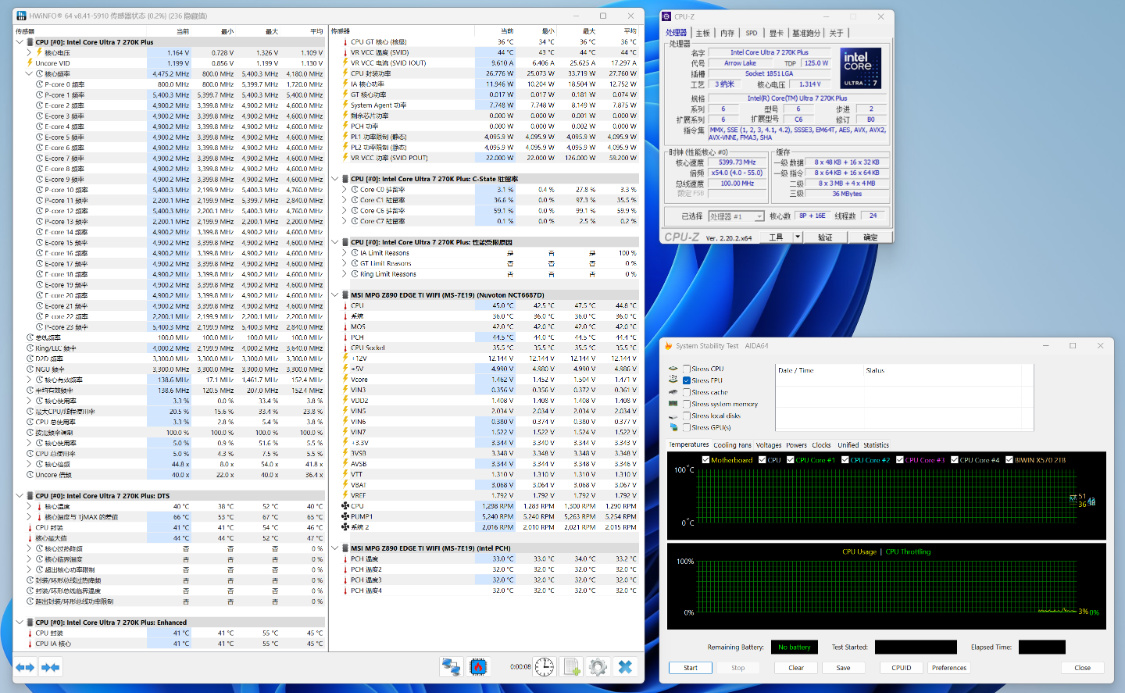Click the CPUID button in AIDA64

901,667
